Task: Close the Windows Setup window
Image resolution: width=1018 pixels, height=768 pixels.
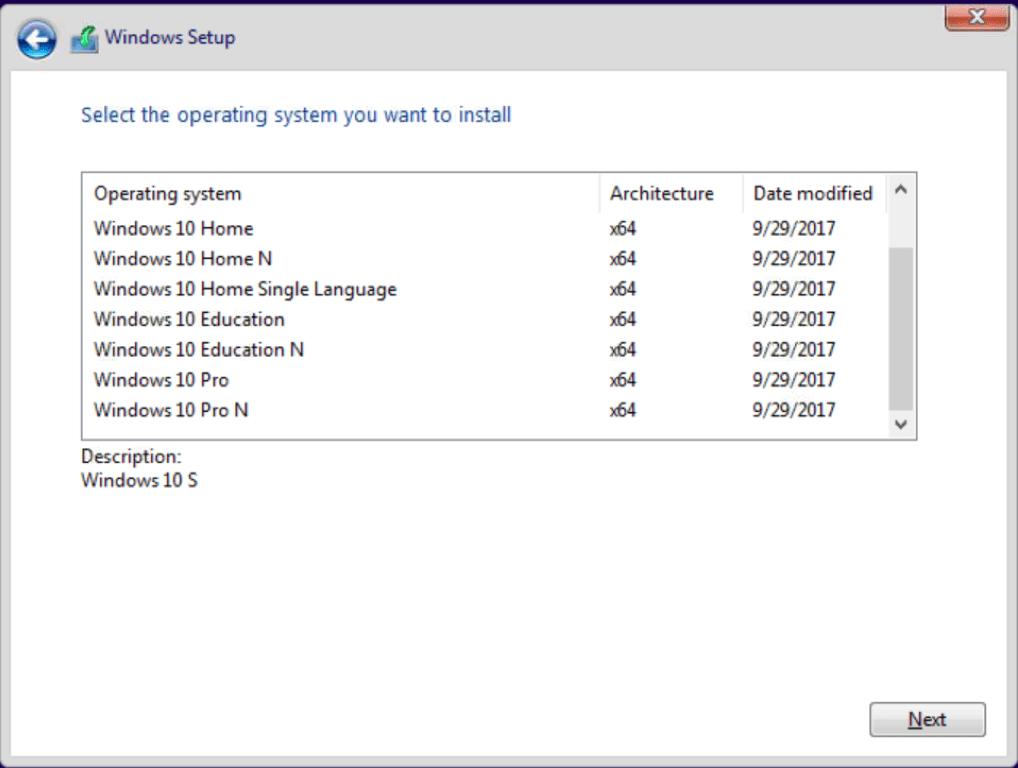Action: (x=976, y=16)
